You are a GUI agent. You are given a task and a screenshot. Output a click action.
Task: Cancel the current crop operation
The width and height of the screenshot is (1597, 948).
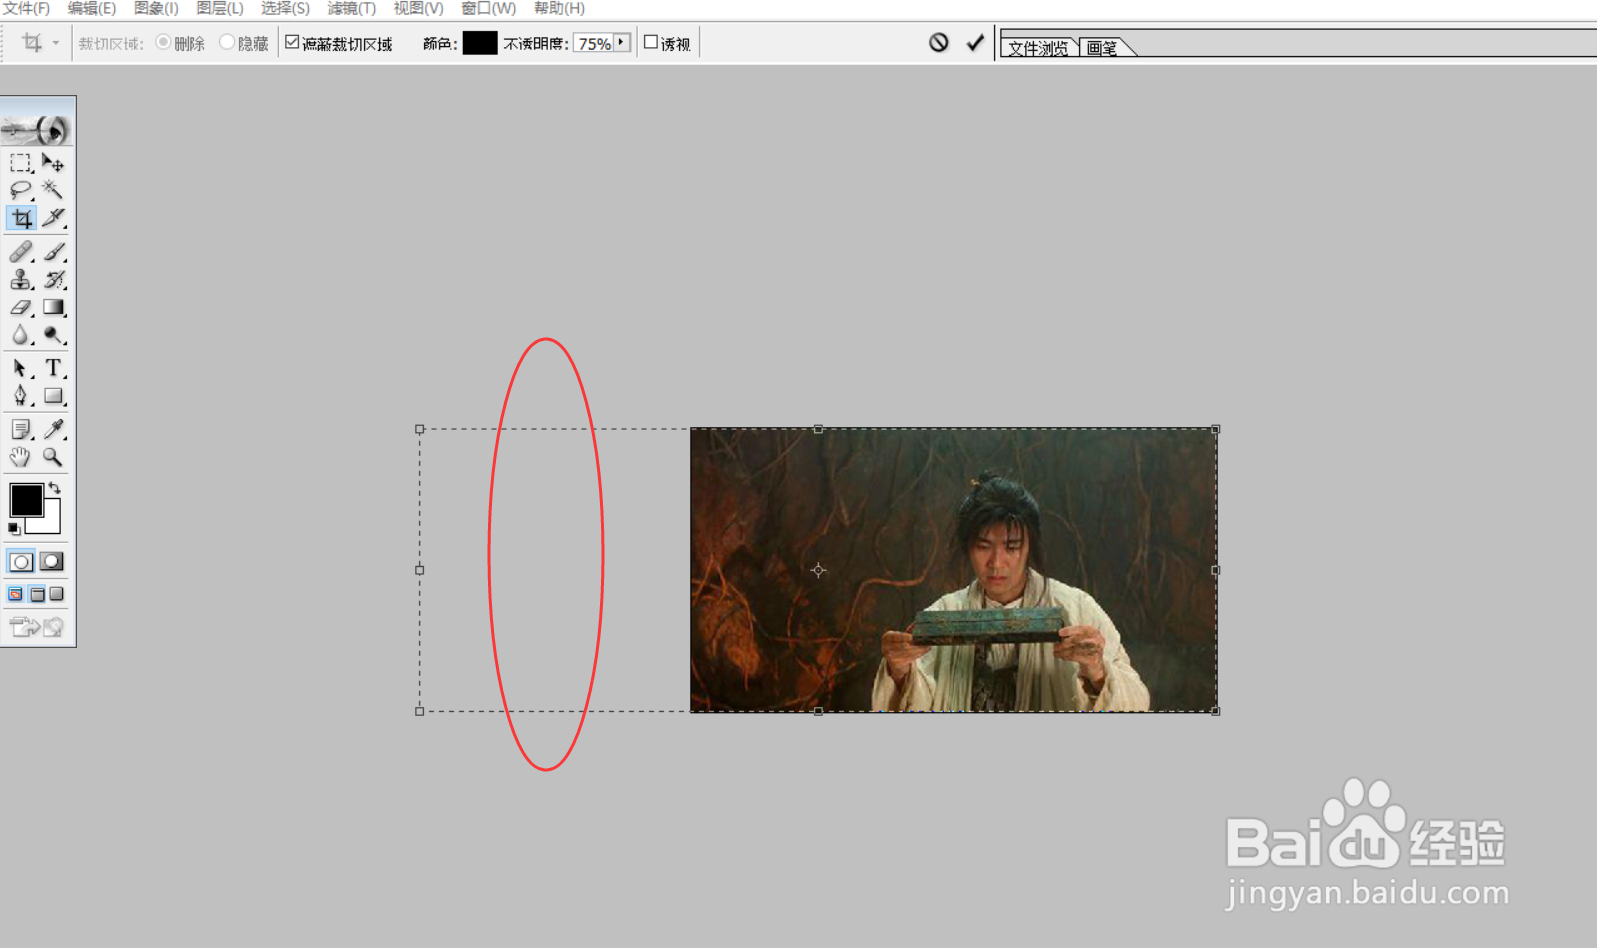pos(938,43)
